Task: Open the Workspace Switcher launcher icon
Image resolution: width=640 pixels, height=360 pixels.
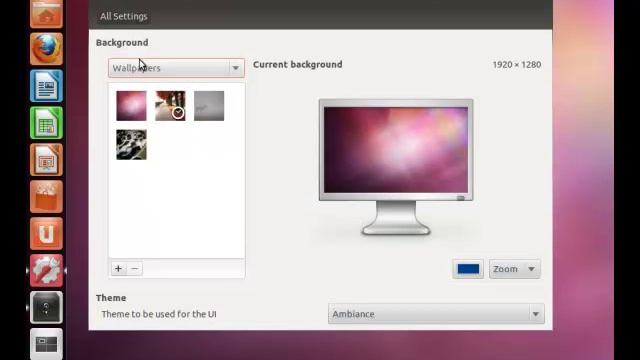Action: pyautogui.click(x=46, y=344)
